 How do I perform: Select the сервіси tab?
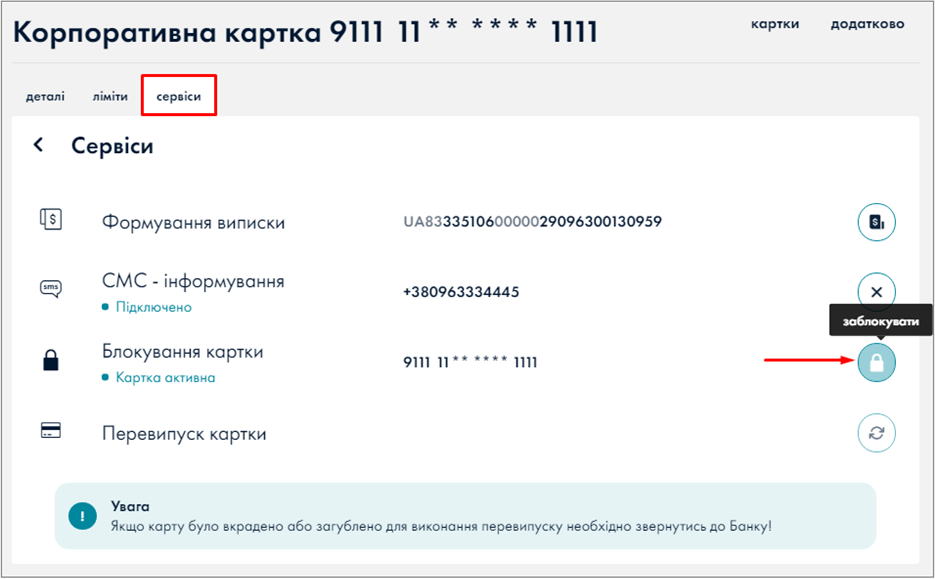pos(179,96)
